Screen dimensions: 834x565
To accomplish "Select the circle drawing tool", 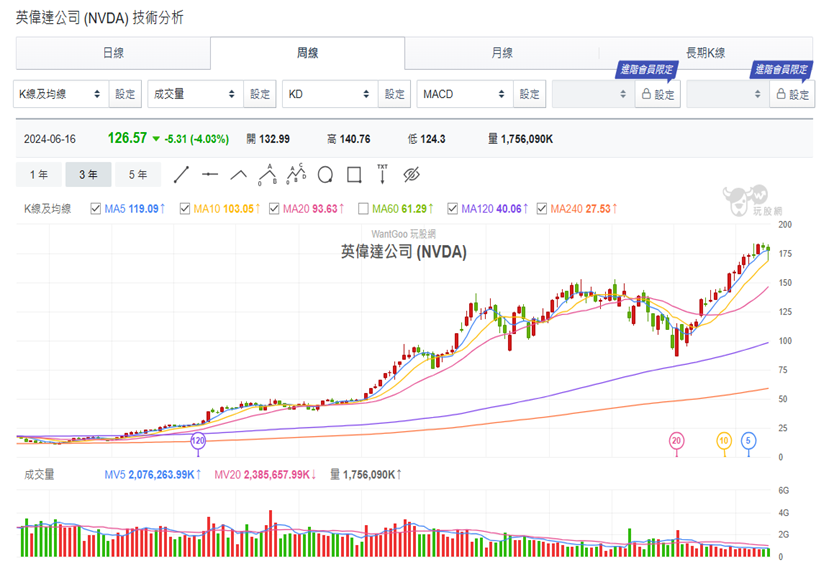I will (x=324, y=175).
